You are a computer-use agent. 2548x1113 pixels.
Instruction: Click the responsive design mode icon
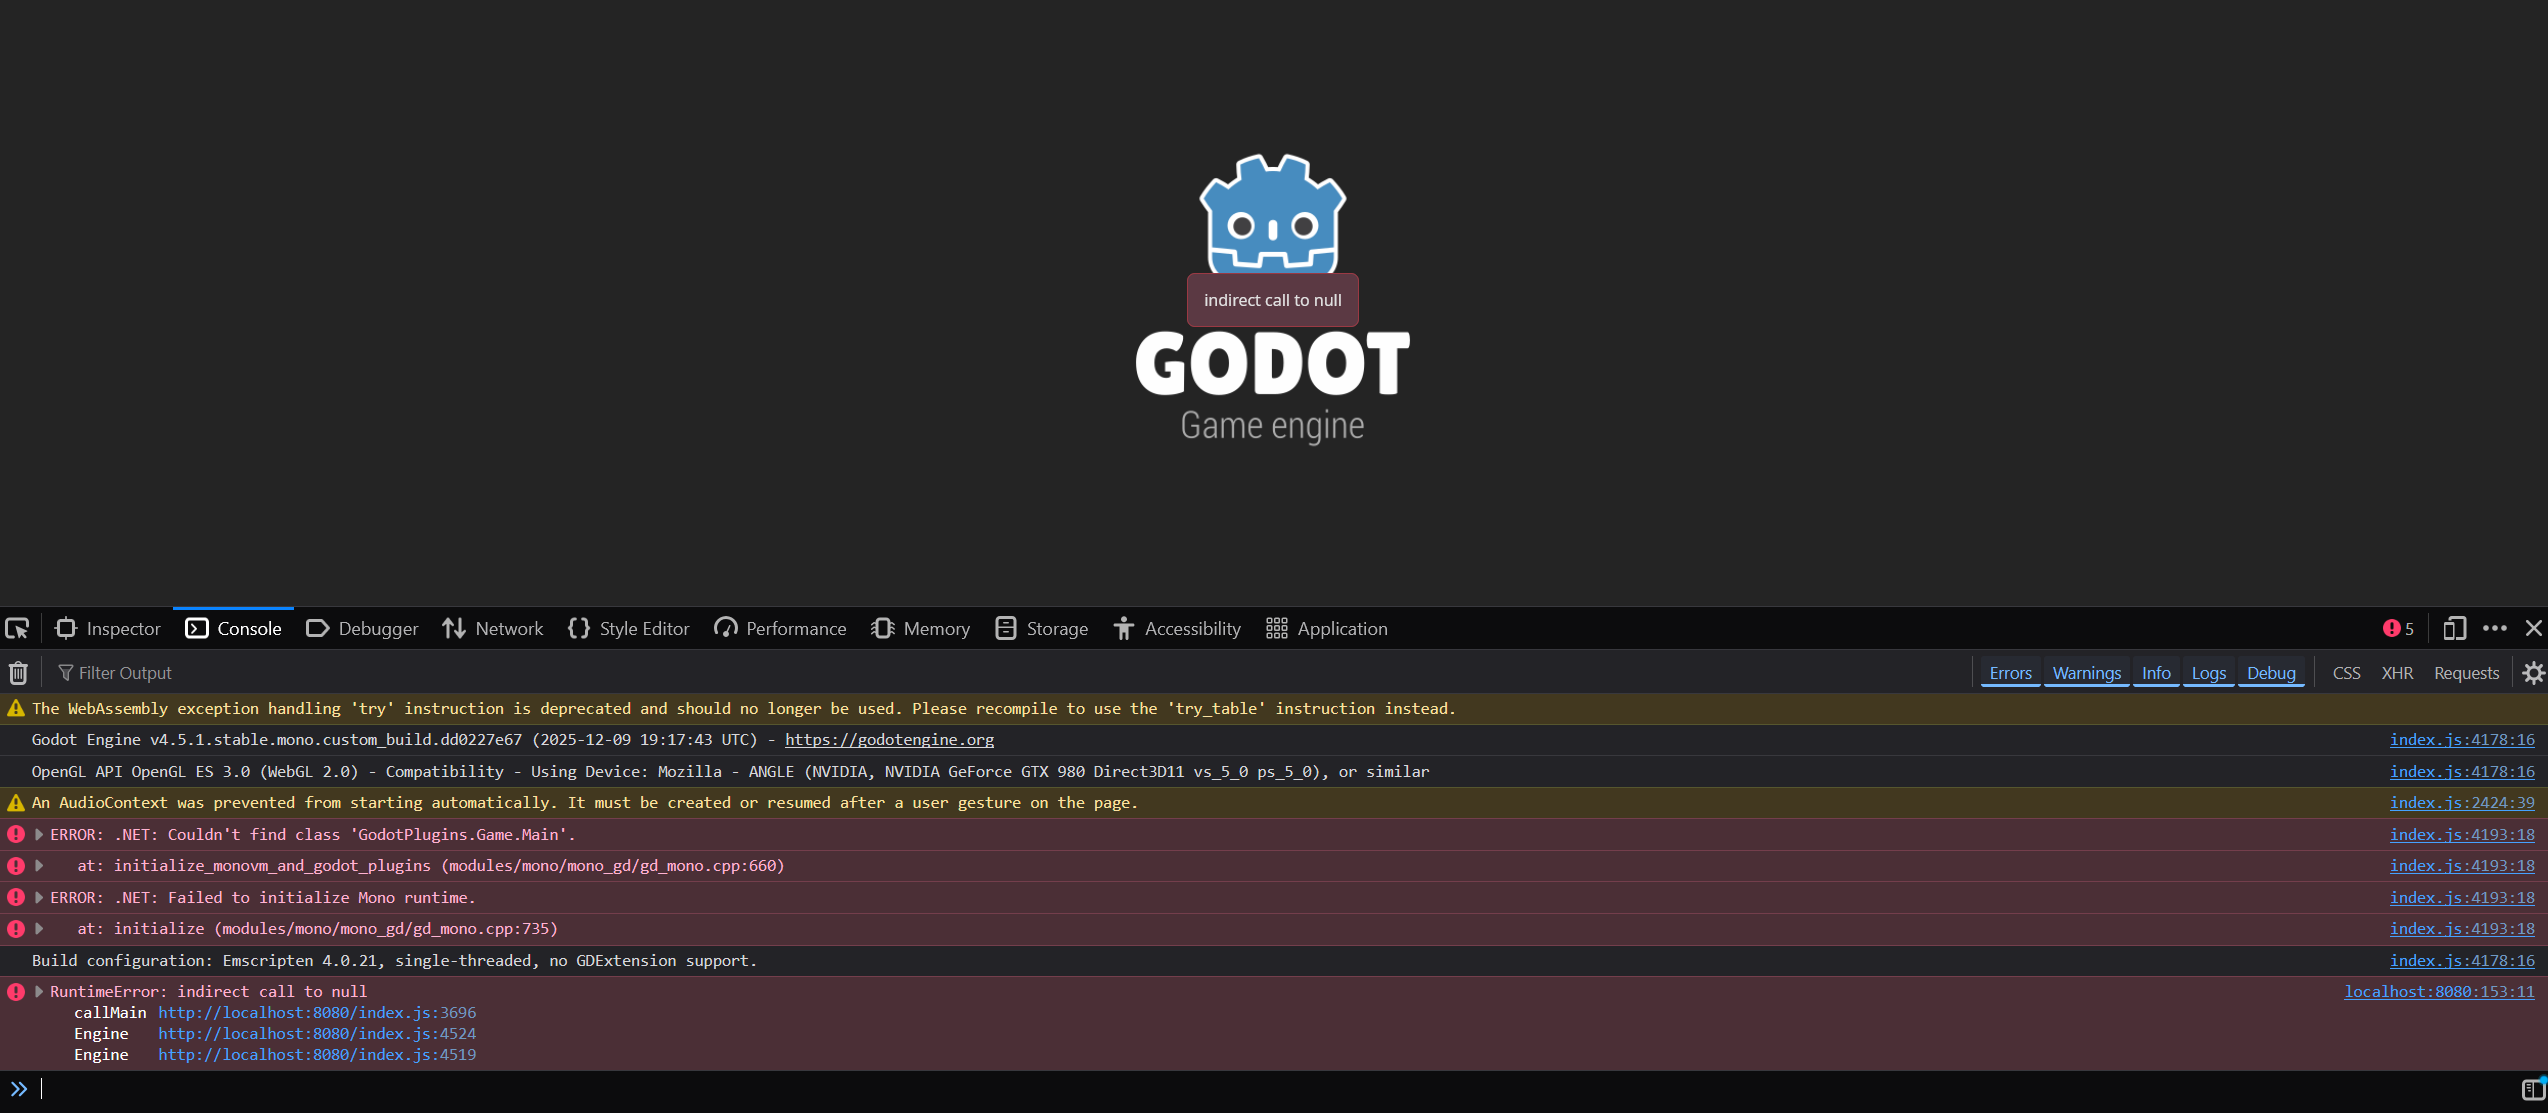point(2454,628)
